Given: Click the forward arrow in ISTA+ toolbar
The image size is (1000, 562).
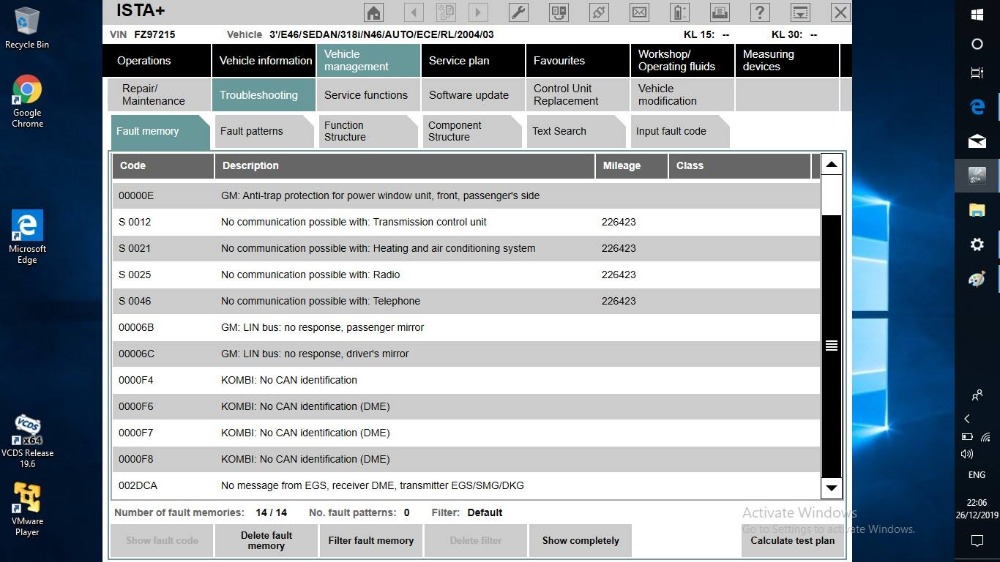Looking at the screenshot, I should (x=478, y=12).
